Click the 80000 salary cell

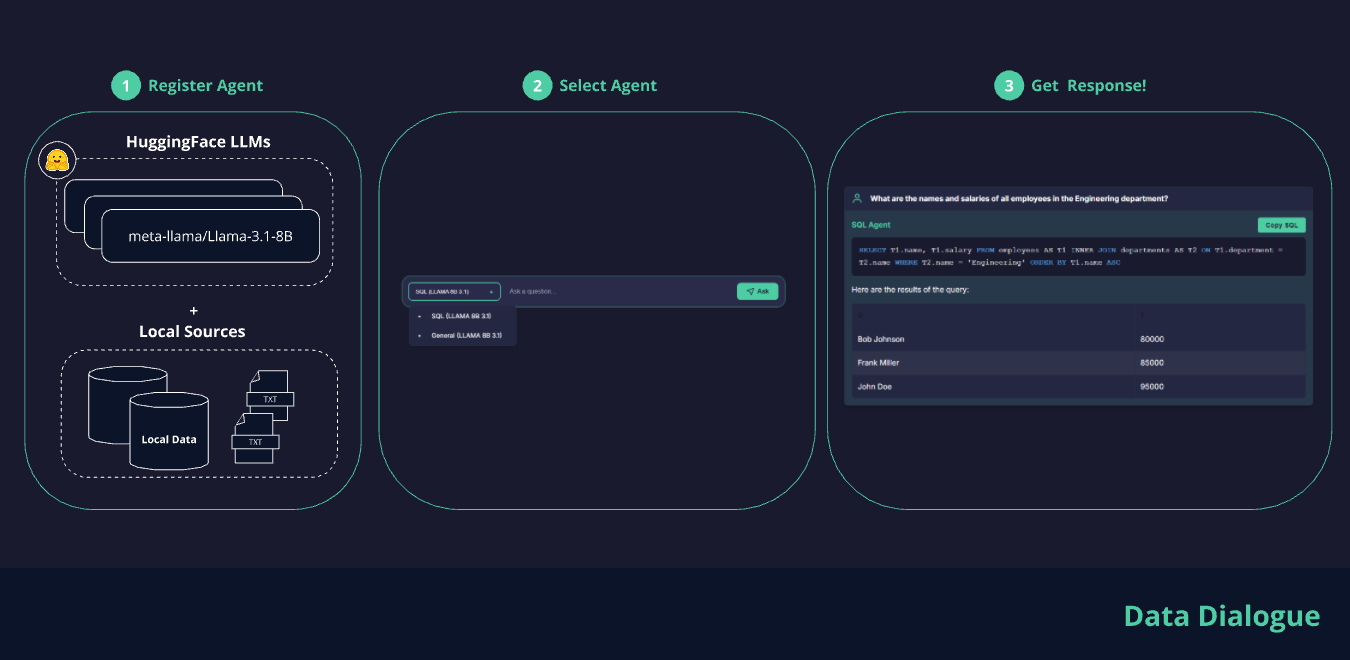[1220, 339]
